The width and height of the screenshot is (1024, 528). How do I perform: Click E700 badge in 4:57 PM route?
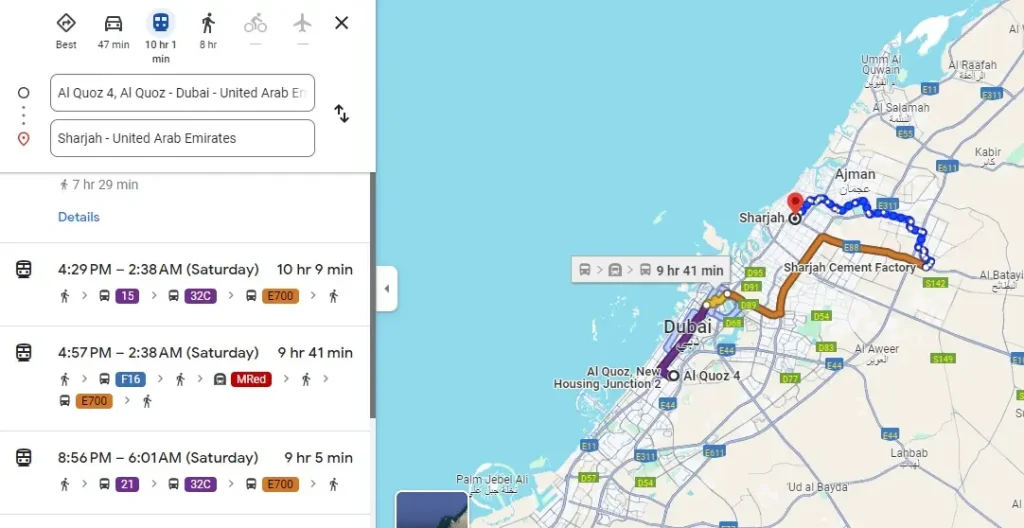click(94, 401)
